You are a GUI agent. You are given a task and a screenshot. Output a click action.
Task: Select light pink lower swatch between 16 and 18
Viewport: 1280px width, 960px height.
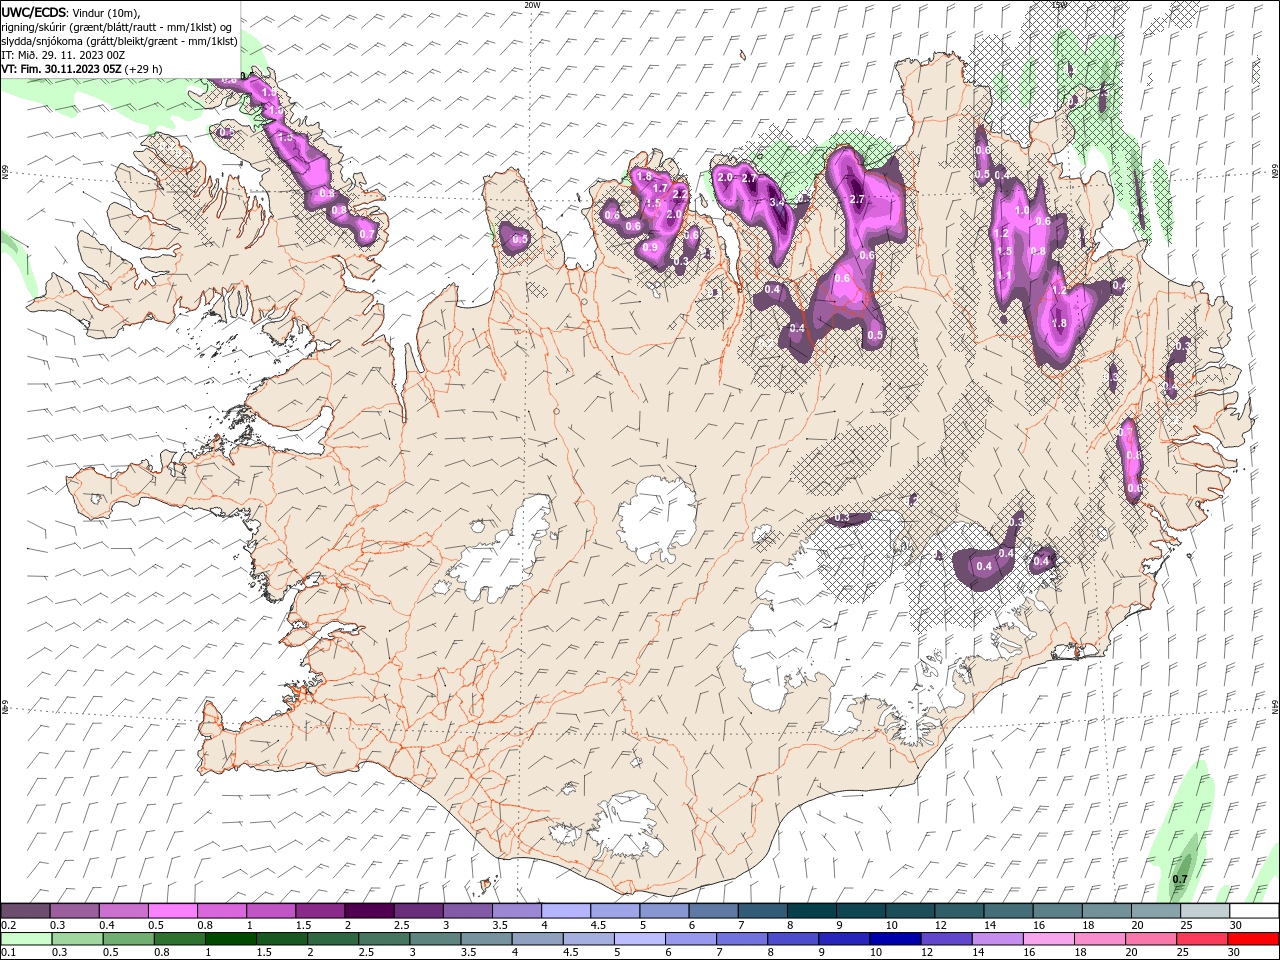[1047, 939]
